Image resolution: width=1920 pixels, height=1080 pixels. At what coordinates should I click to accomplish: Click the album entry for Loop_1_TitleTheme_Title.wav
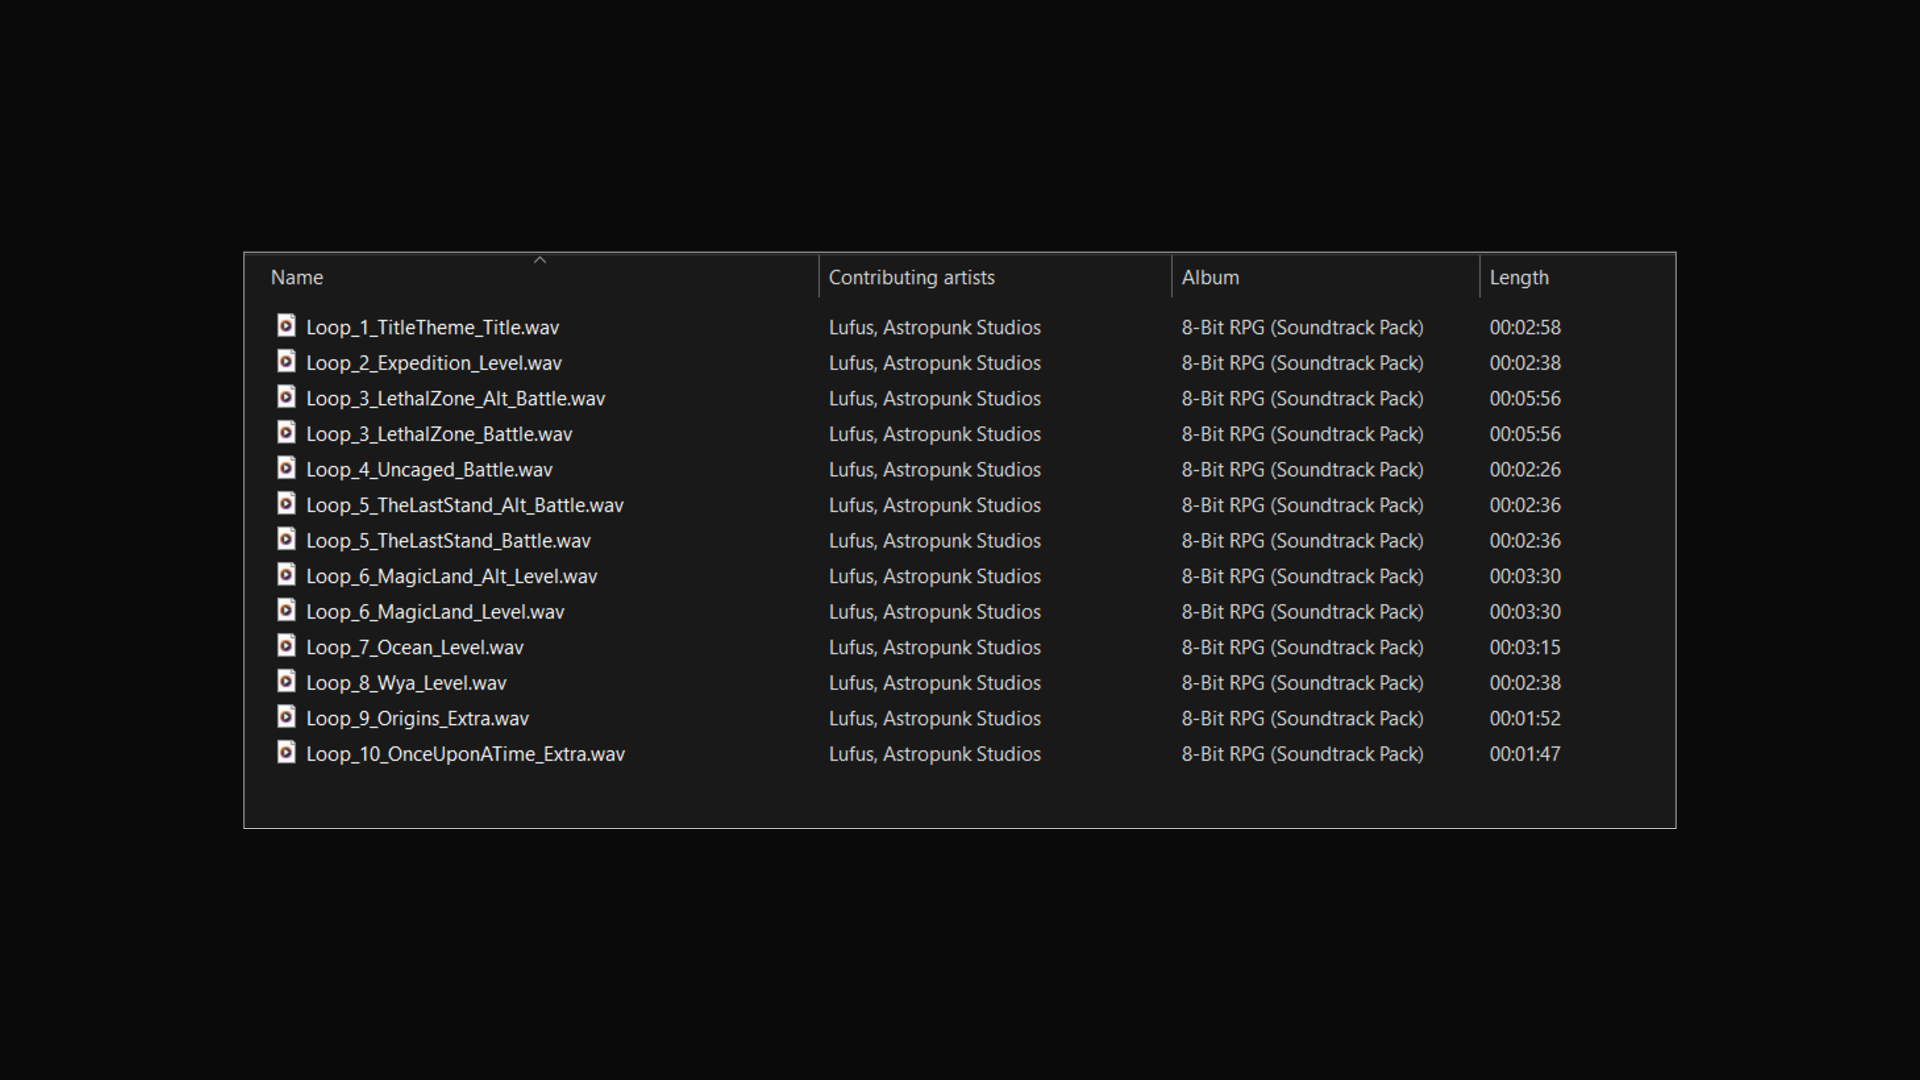1301,328
